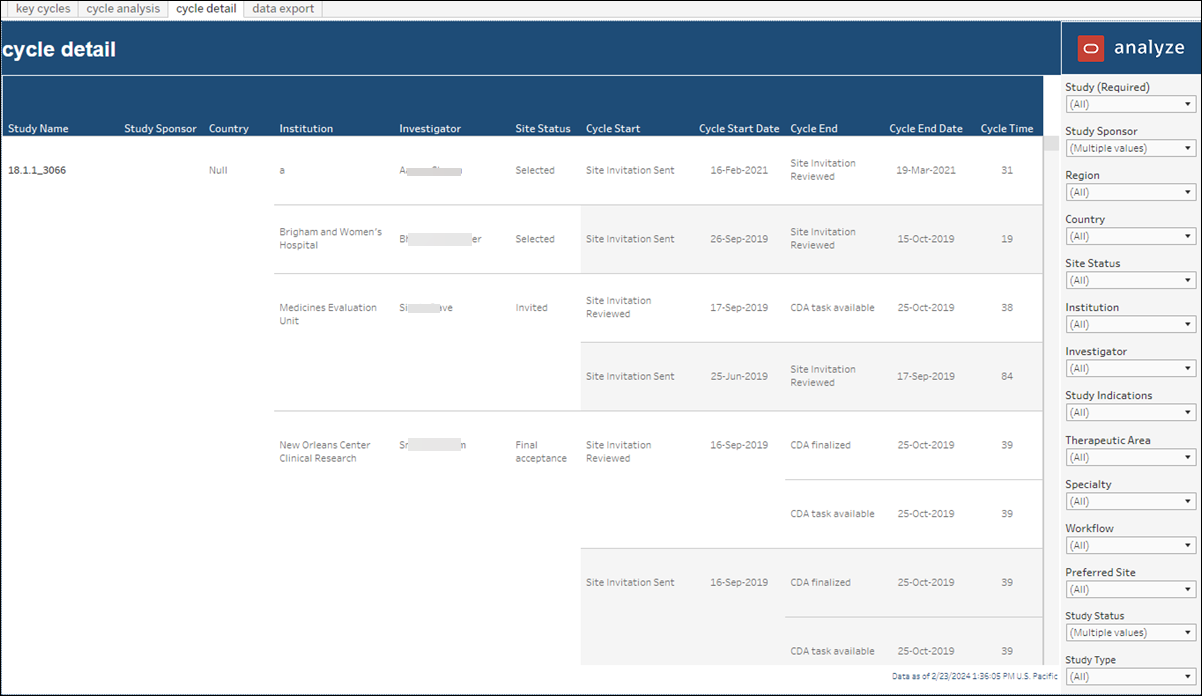Click the 15-Oct-2019 cycle end date
1202x696 pixels.
926,239
